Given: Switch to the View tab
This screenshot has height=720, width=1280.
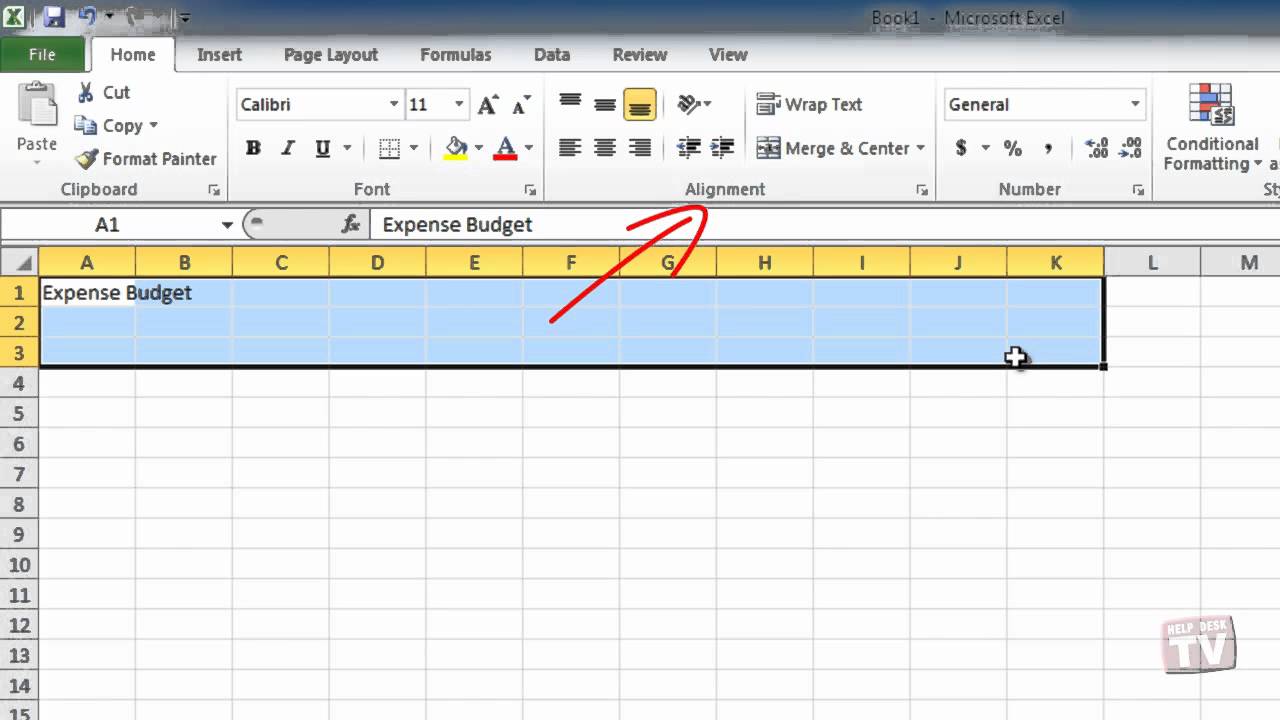Looking at the screenshot, I should click(727, 55).
